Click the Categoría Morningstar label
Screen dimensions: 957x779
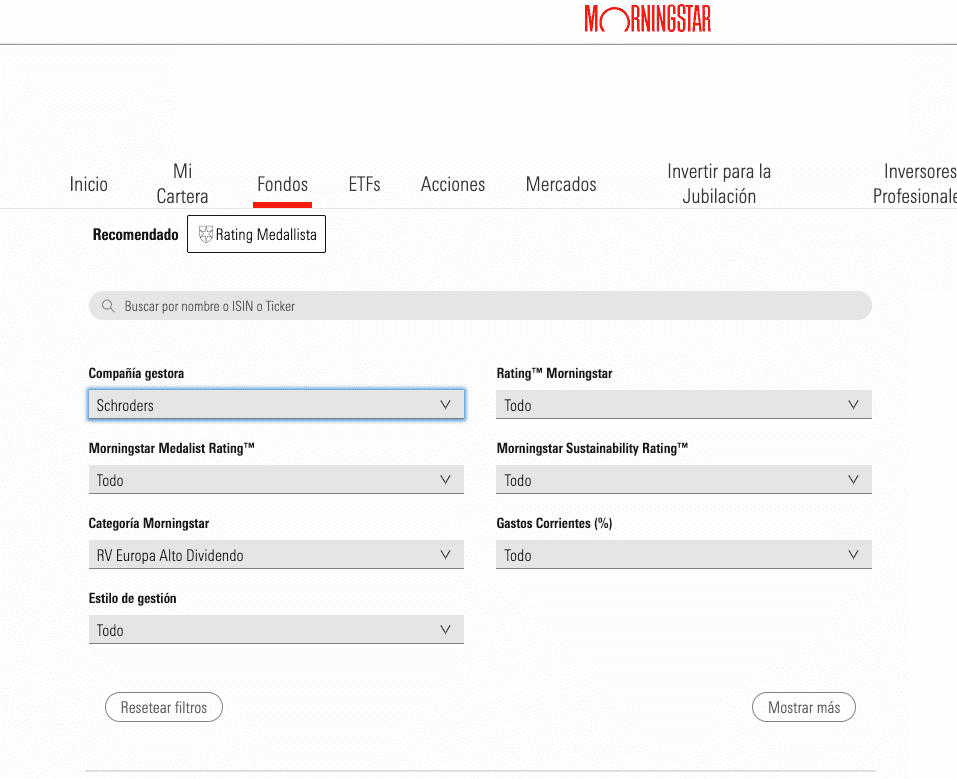click(x=149, y=523)
